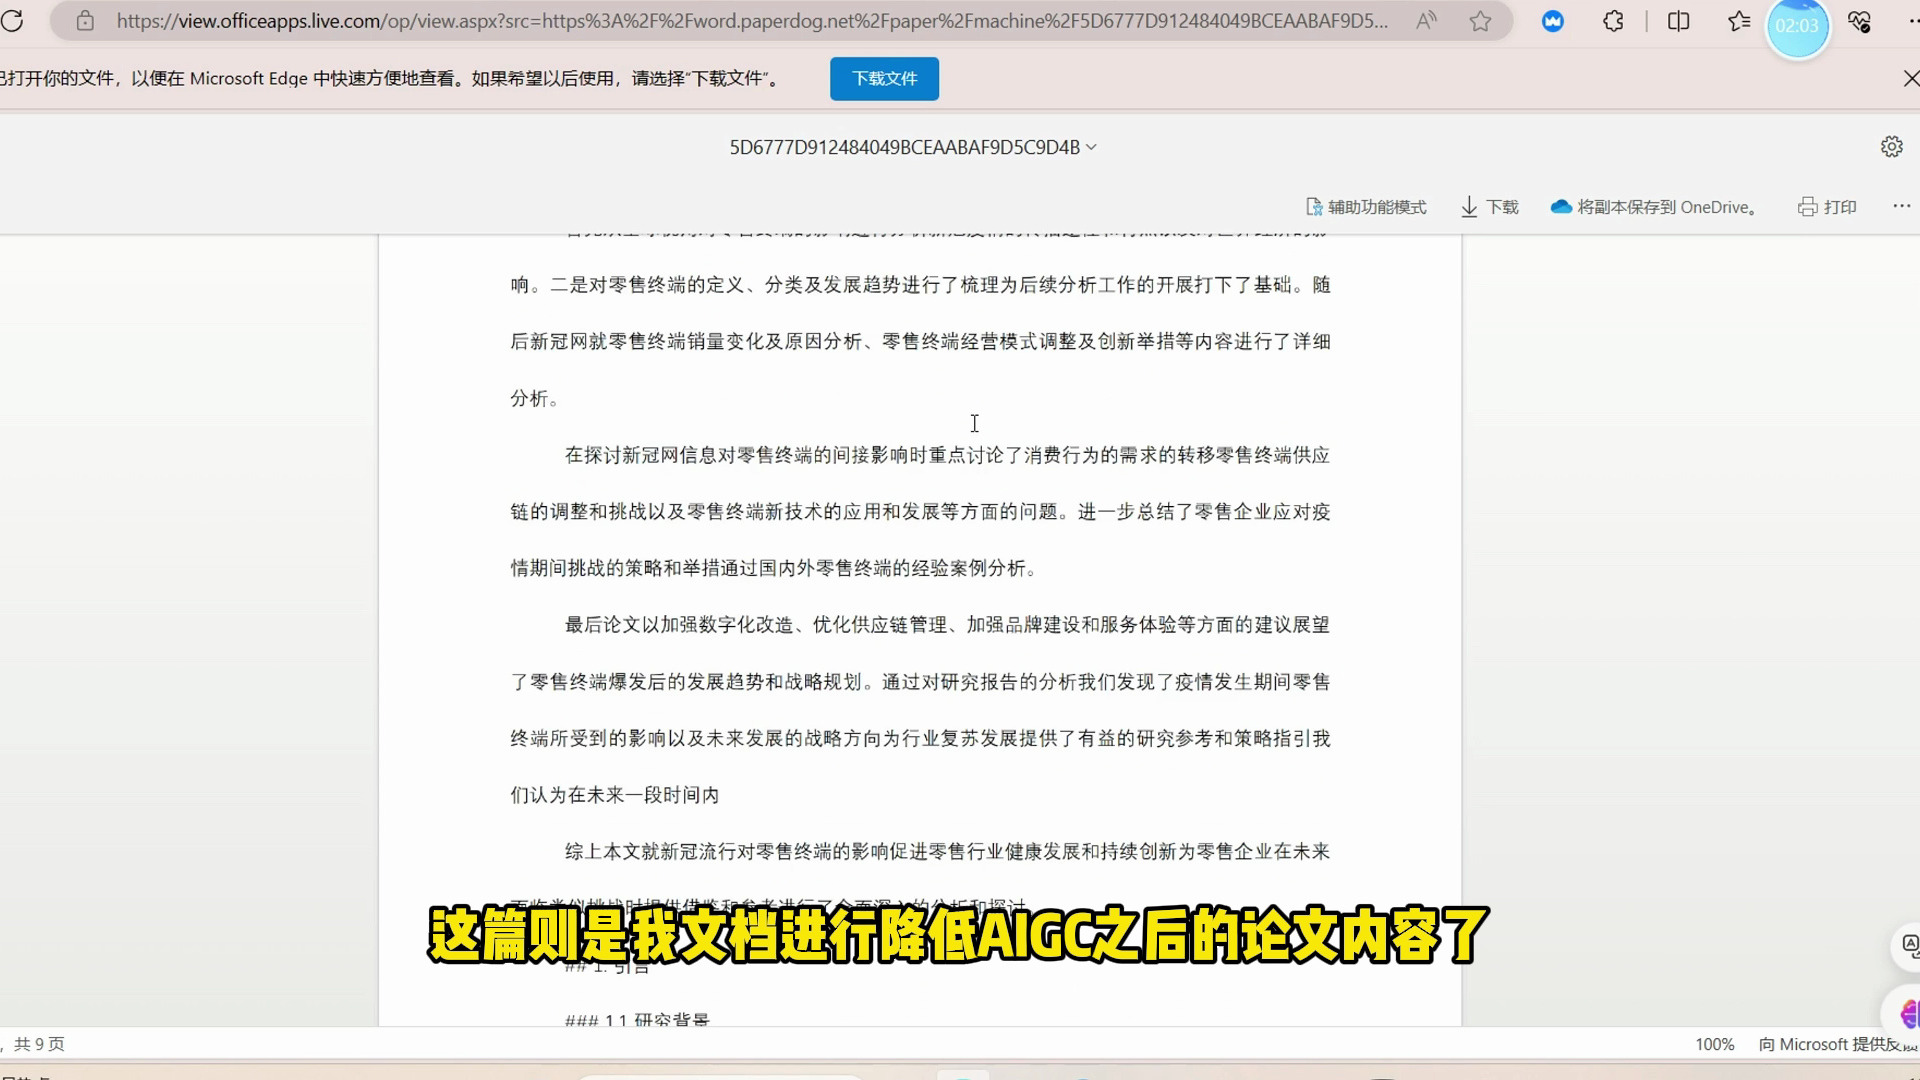Click the 向 Microsoft 提供反馈 feedback link
The height and width of the screenshot is (1080, 1920).
pyautogui.click(x=1838, y=1044)
